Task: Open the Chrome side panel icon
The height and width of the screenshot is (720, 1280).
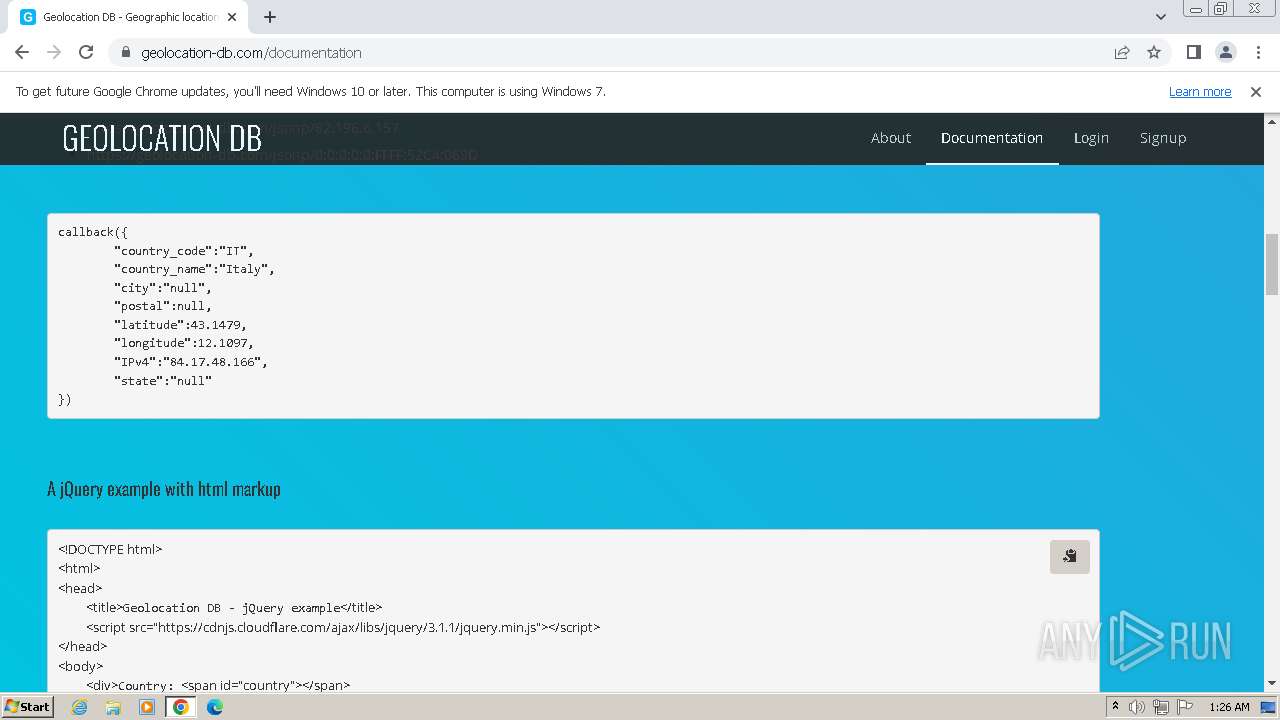Action: [1194, 52]
